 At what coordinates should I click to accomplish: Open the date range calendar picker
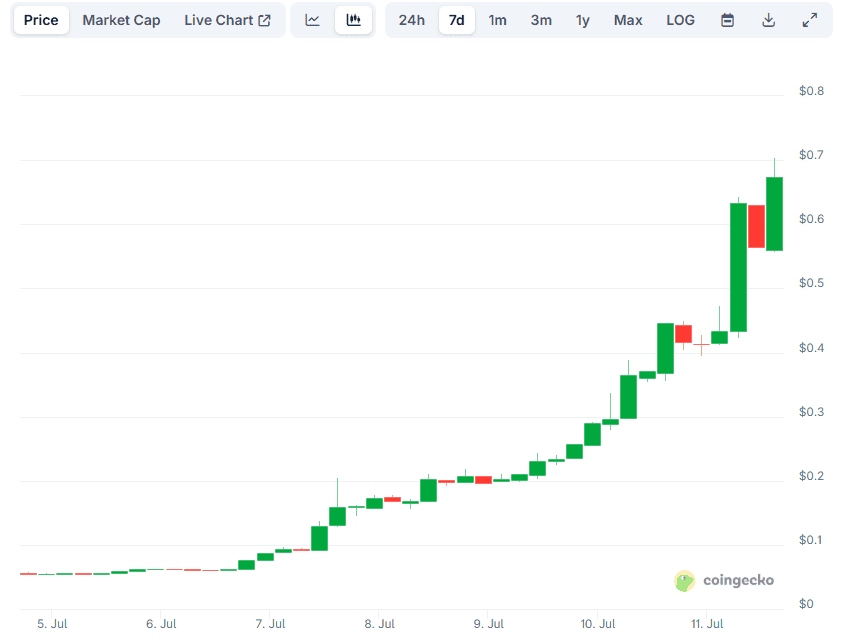(727, 20)
